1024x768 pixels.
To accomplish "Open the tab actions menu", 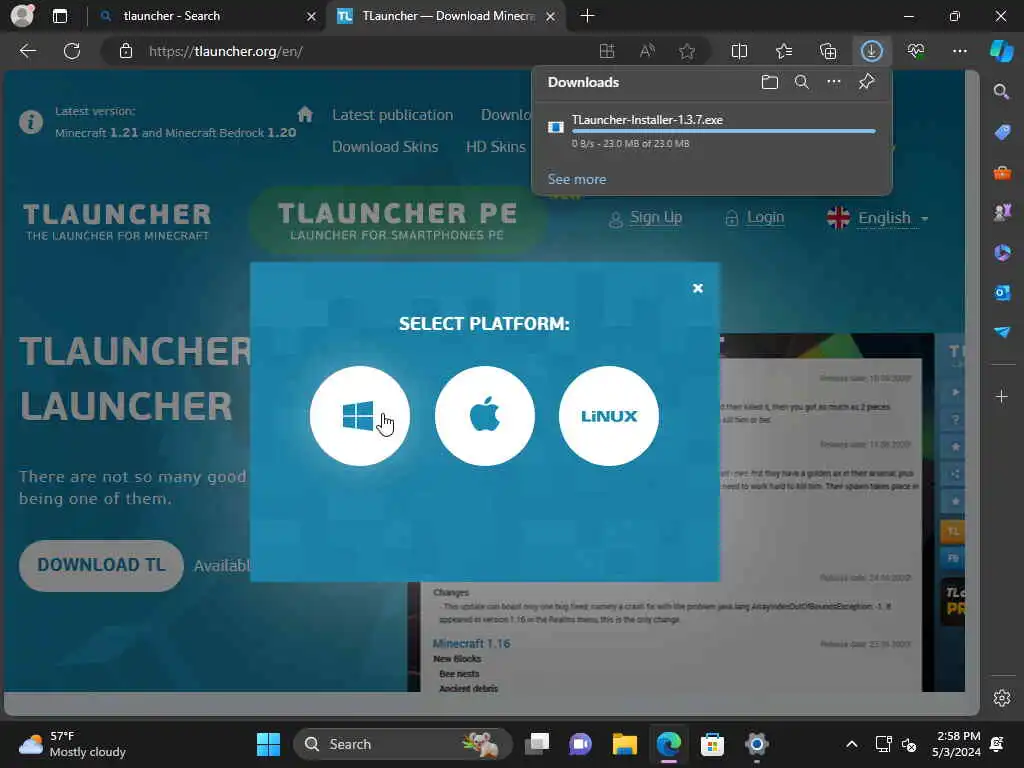I will coord(60,16).
